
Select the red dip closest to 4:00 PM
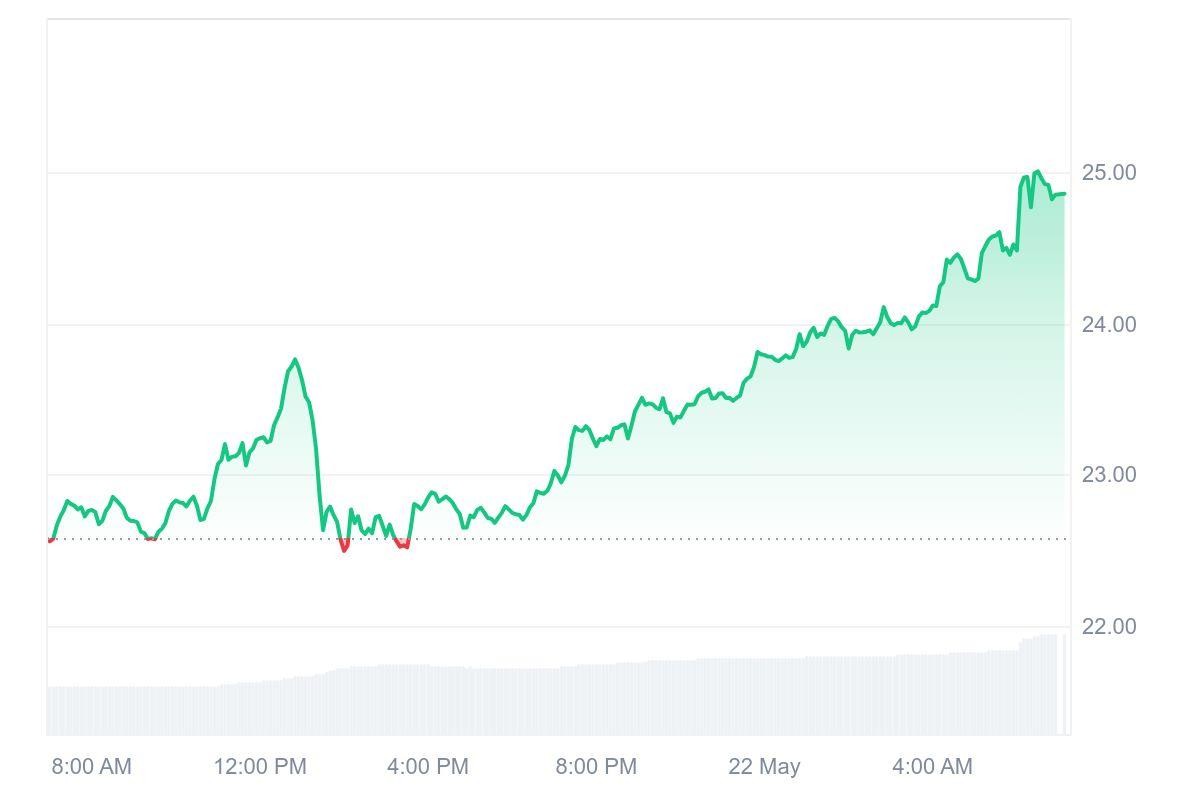[402, 545]
